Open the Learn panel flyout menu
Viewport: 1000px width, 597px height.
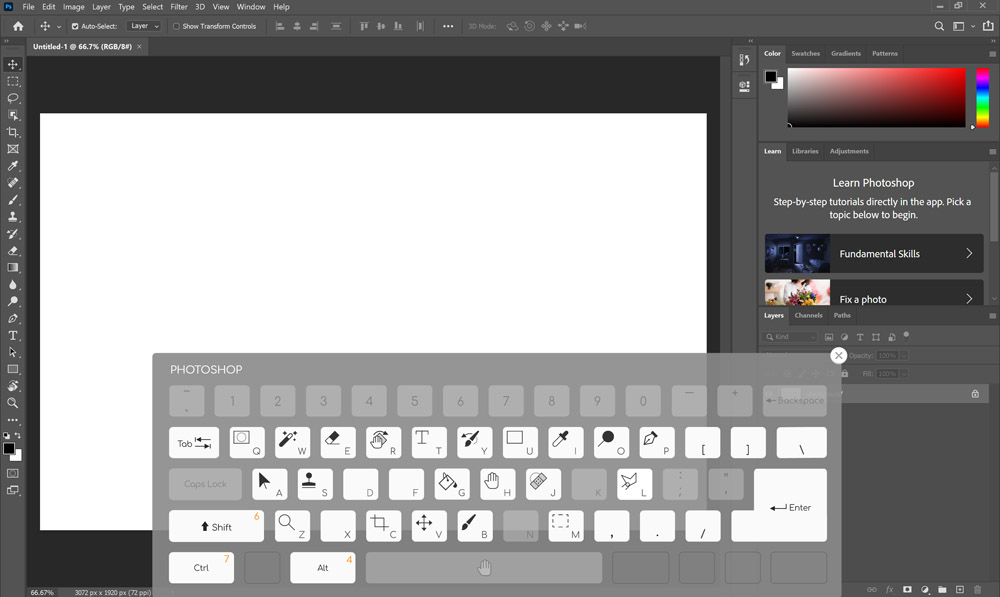coord(992,152)
